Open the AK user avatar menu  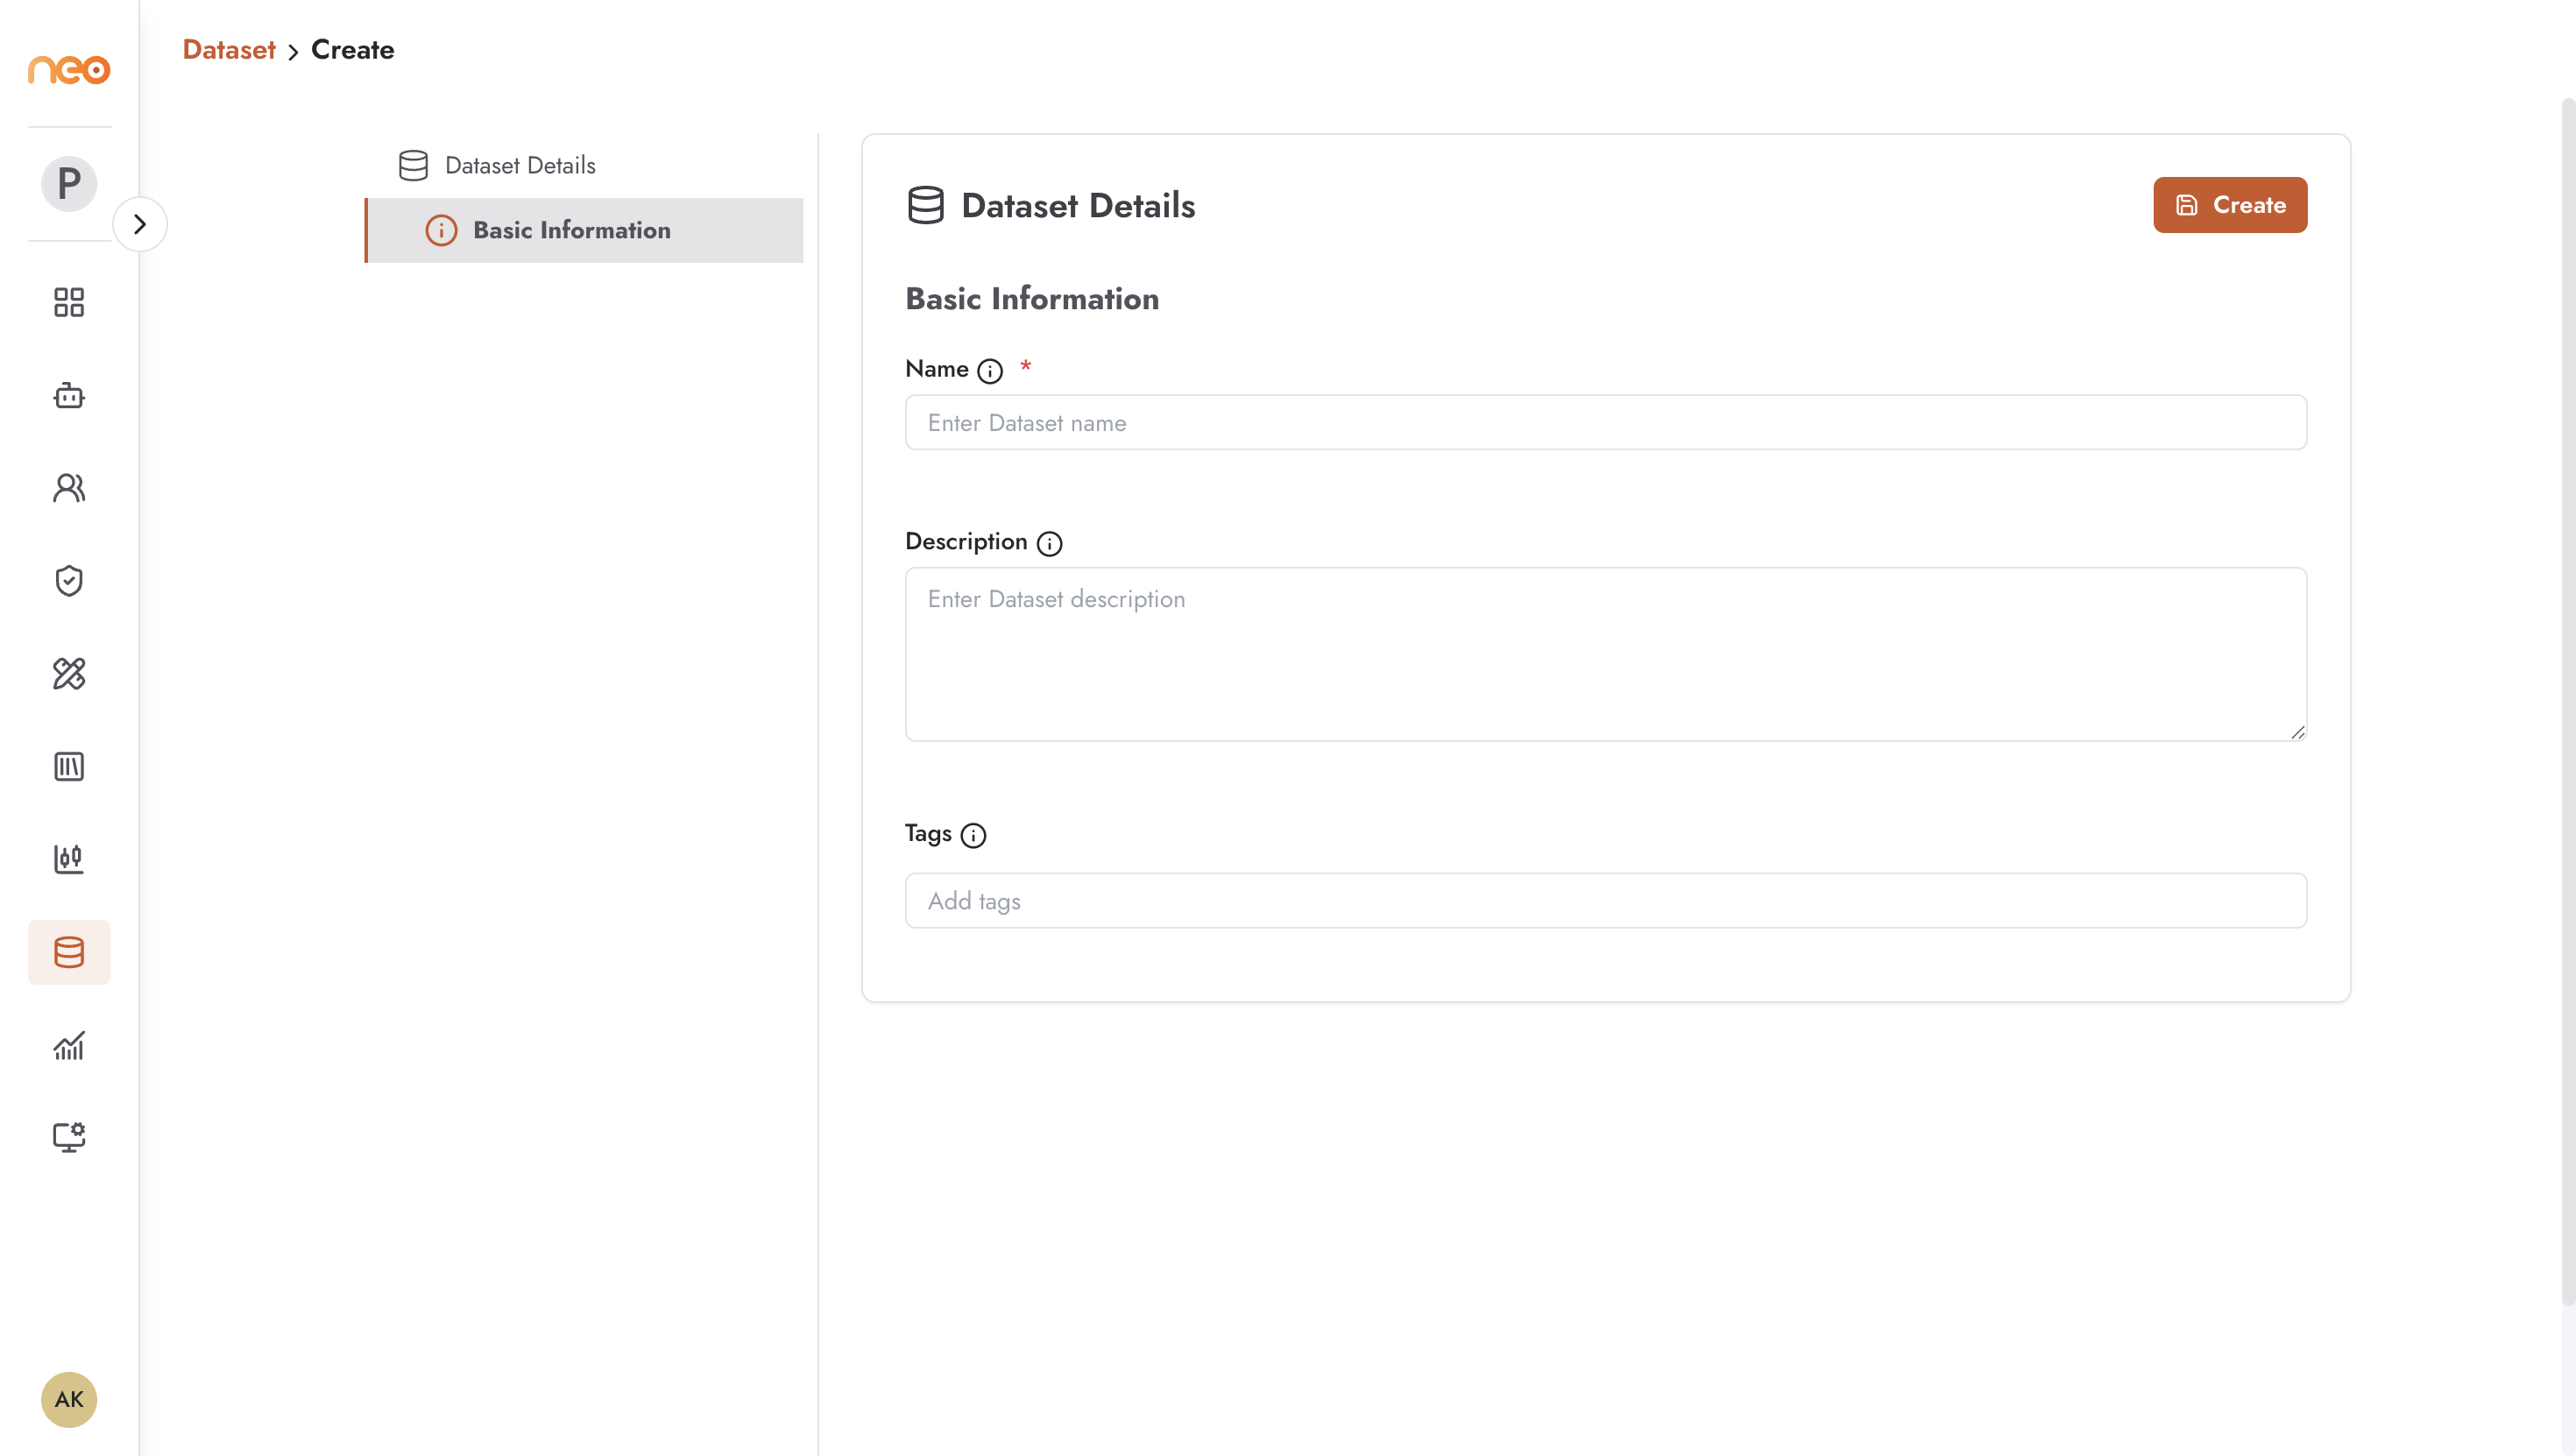tap(69, 1399)
